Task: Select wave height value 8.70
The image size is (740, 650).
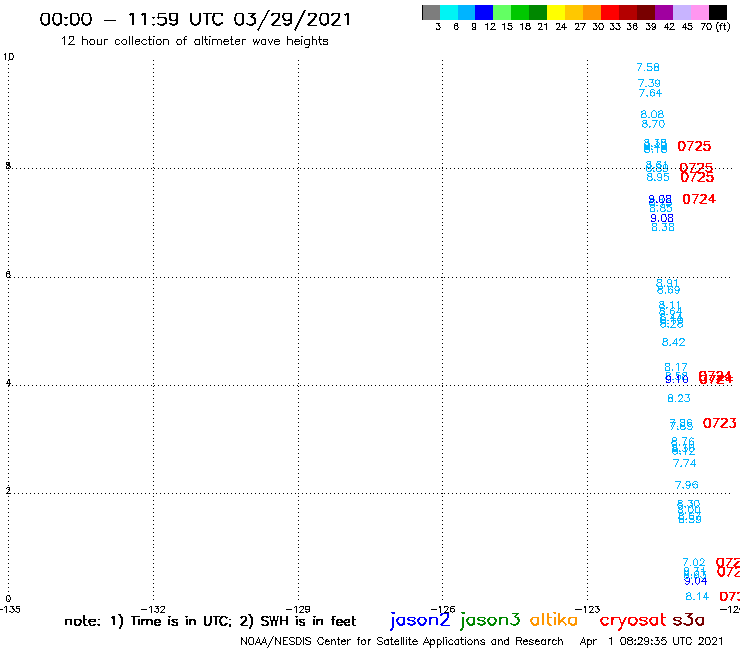Action: coord(653,124)
